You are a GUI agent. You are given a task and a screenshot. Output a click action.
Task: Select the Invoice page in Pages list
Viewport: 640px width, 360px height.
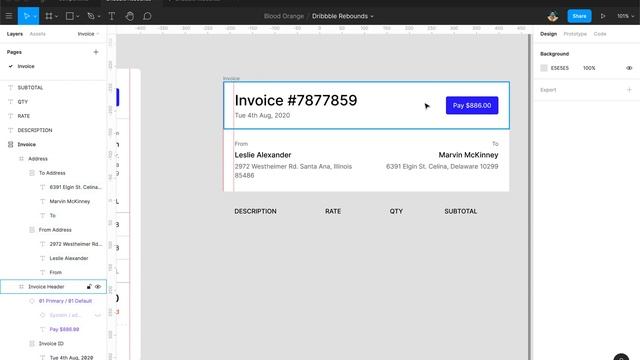click(x=26, y=66)
